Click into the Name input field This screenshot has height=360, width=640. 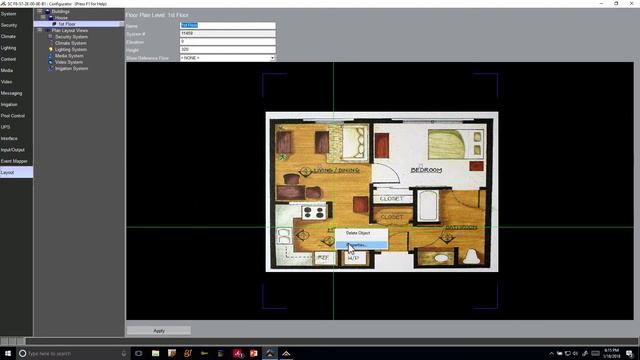(227, 25)
